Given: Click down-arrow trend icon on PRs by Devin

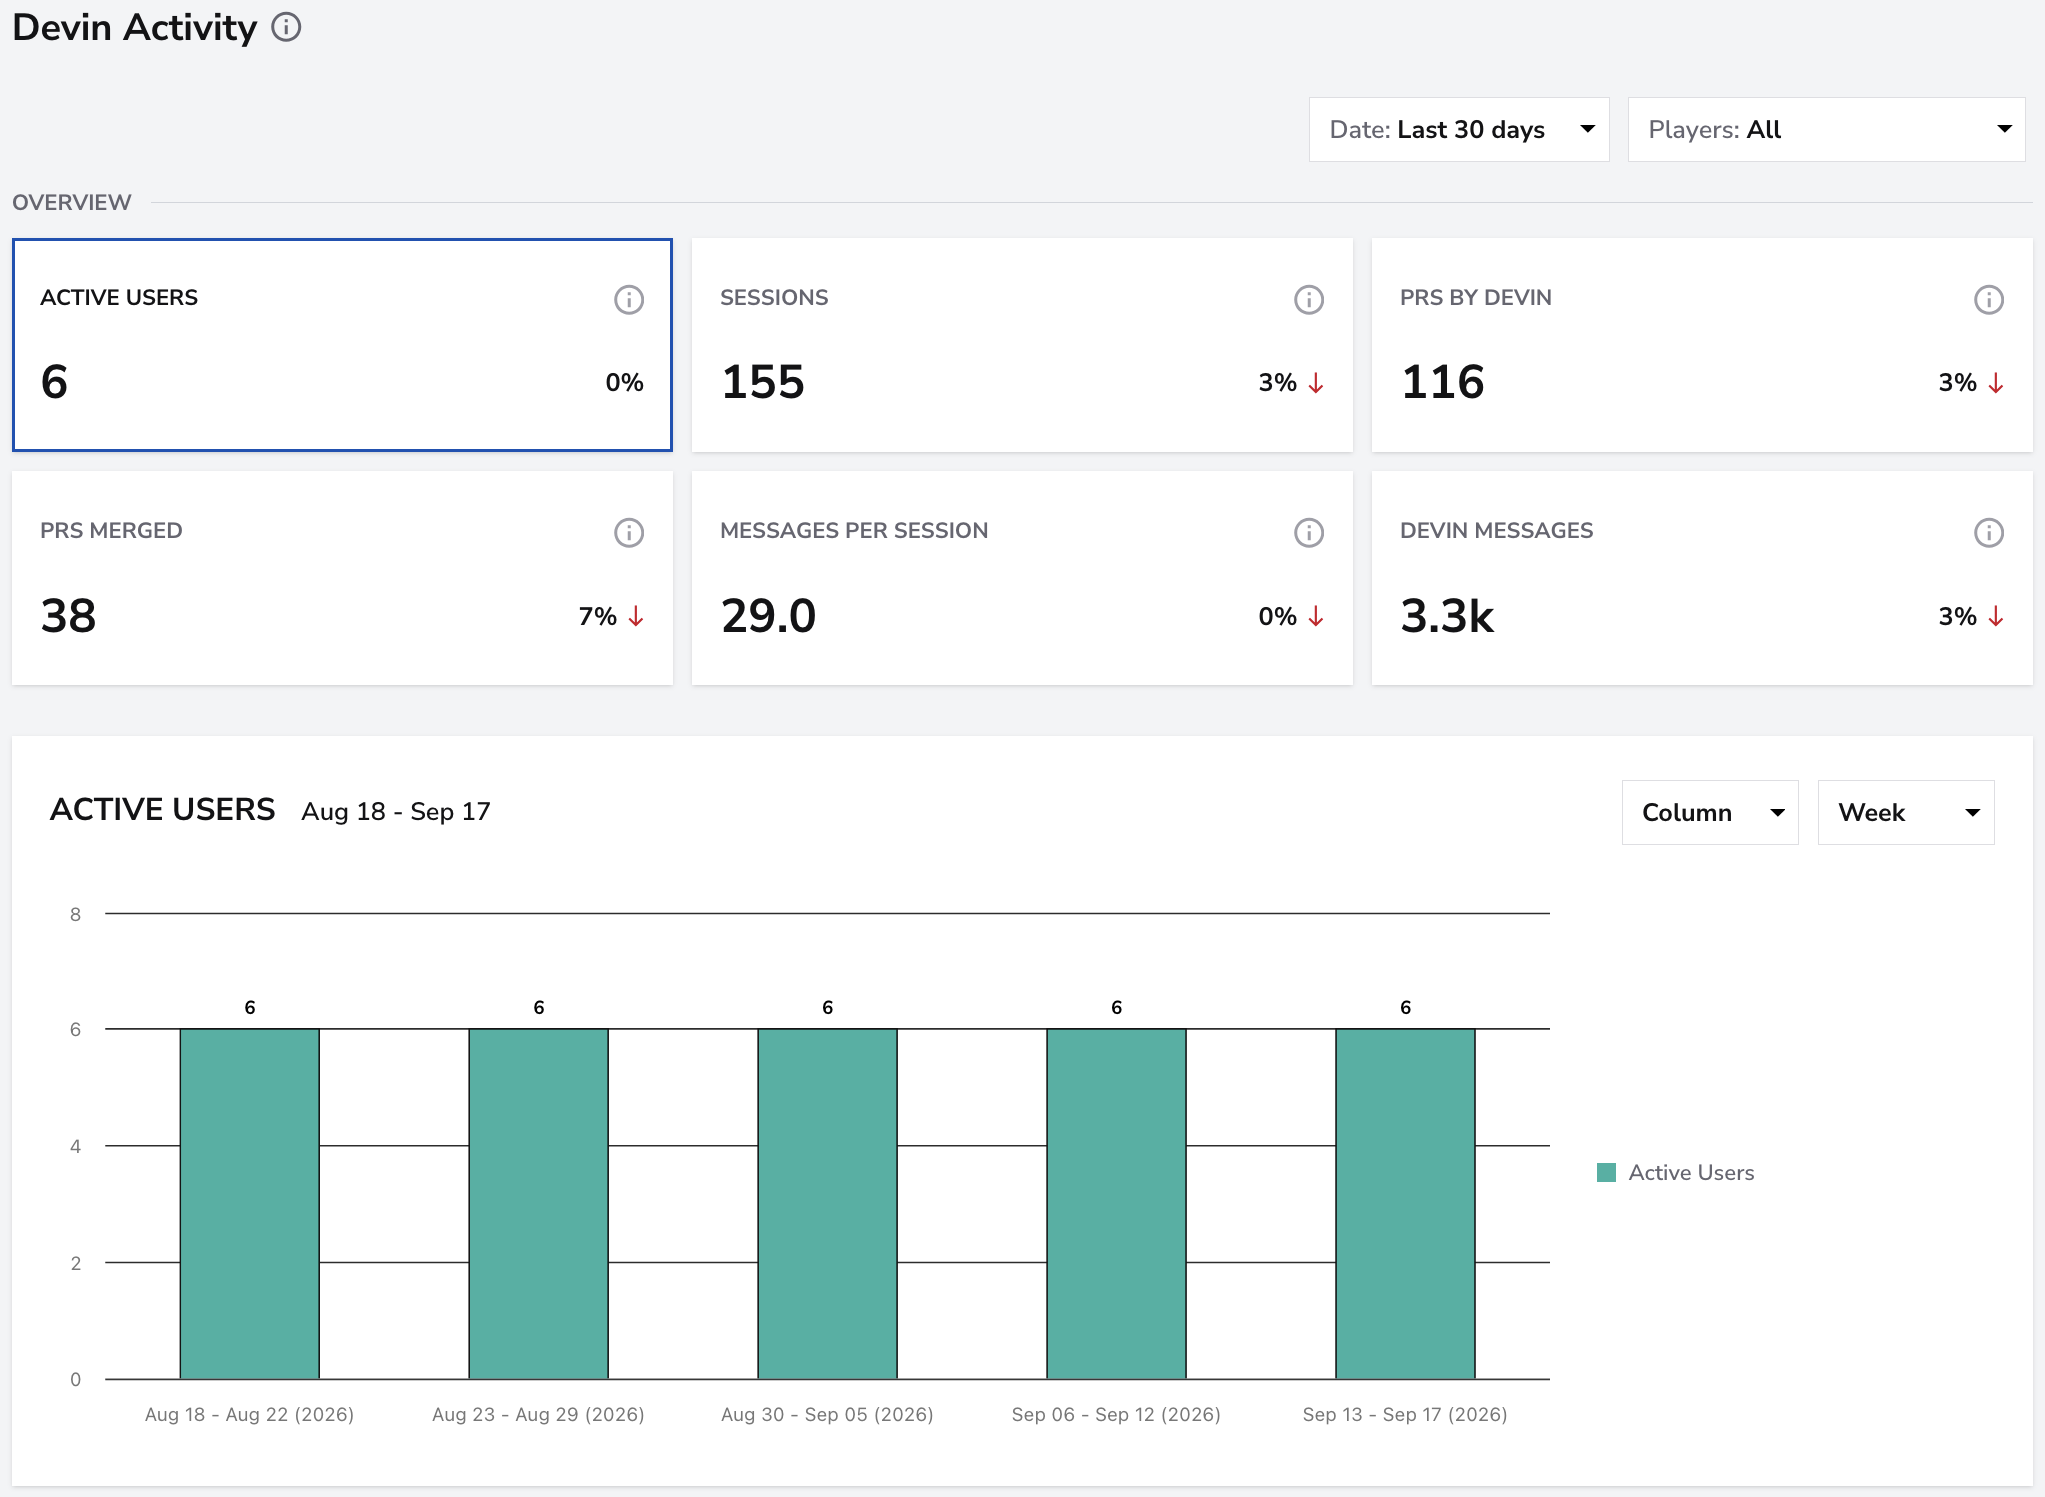Looking at the screenshot, I should tap(1996, 383).
